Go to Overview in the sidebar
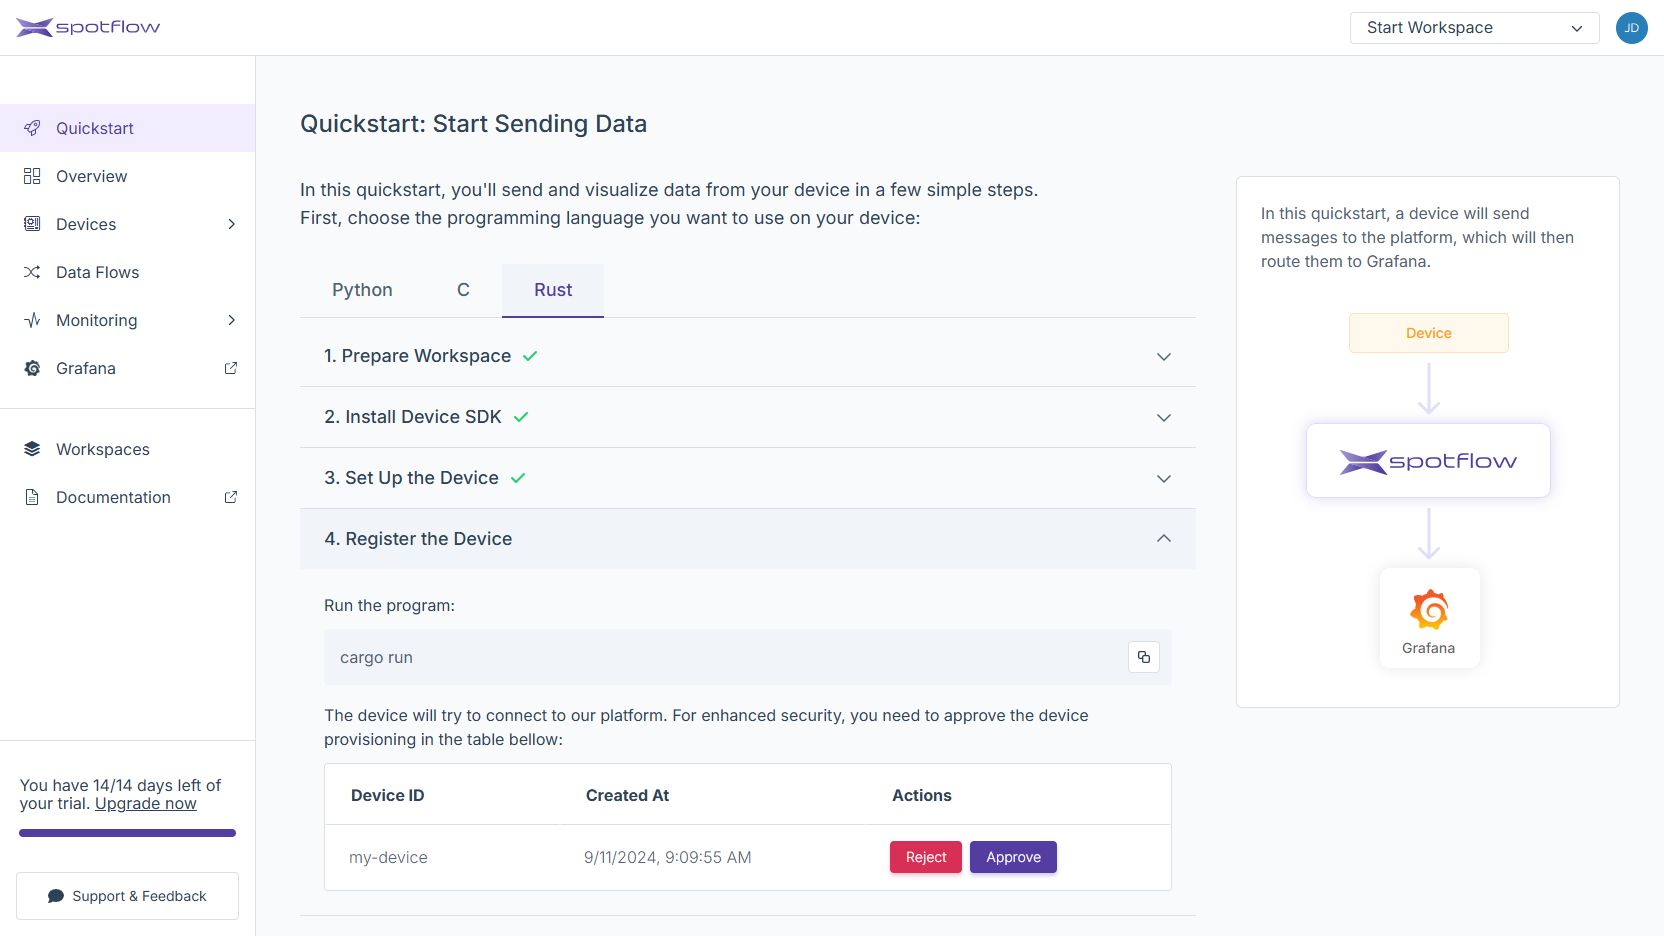1664x936 pixels. pos(127,176)
